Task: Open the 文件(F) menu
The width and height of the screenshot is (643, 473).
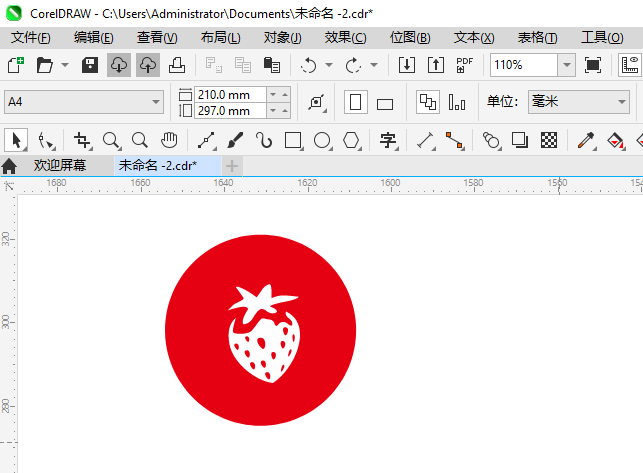Action: 31,38
